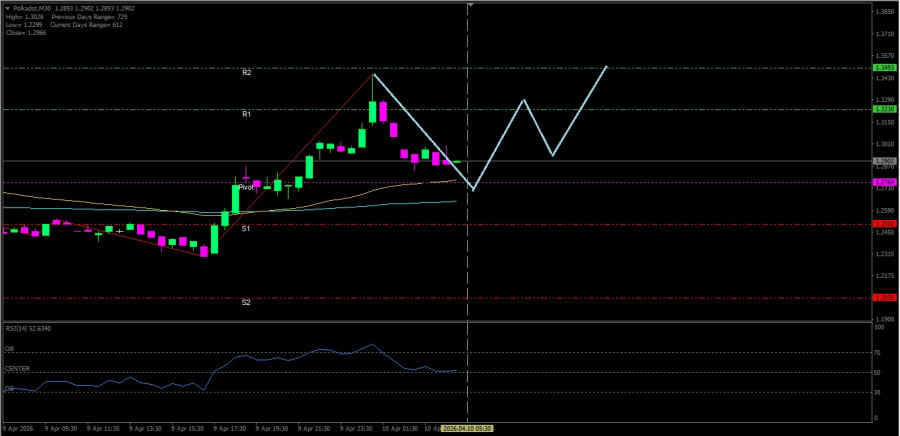Click the red S1 price tag on axis
This screenshot has width=900, height=436.
pyautogui.click(x=884, y=224)
